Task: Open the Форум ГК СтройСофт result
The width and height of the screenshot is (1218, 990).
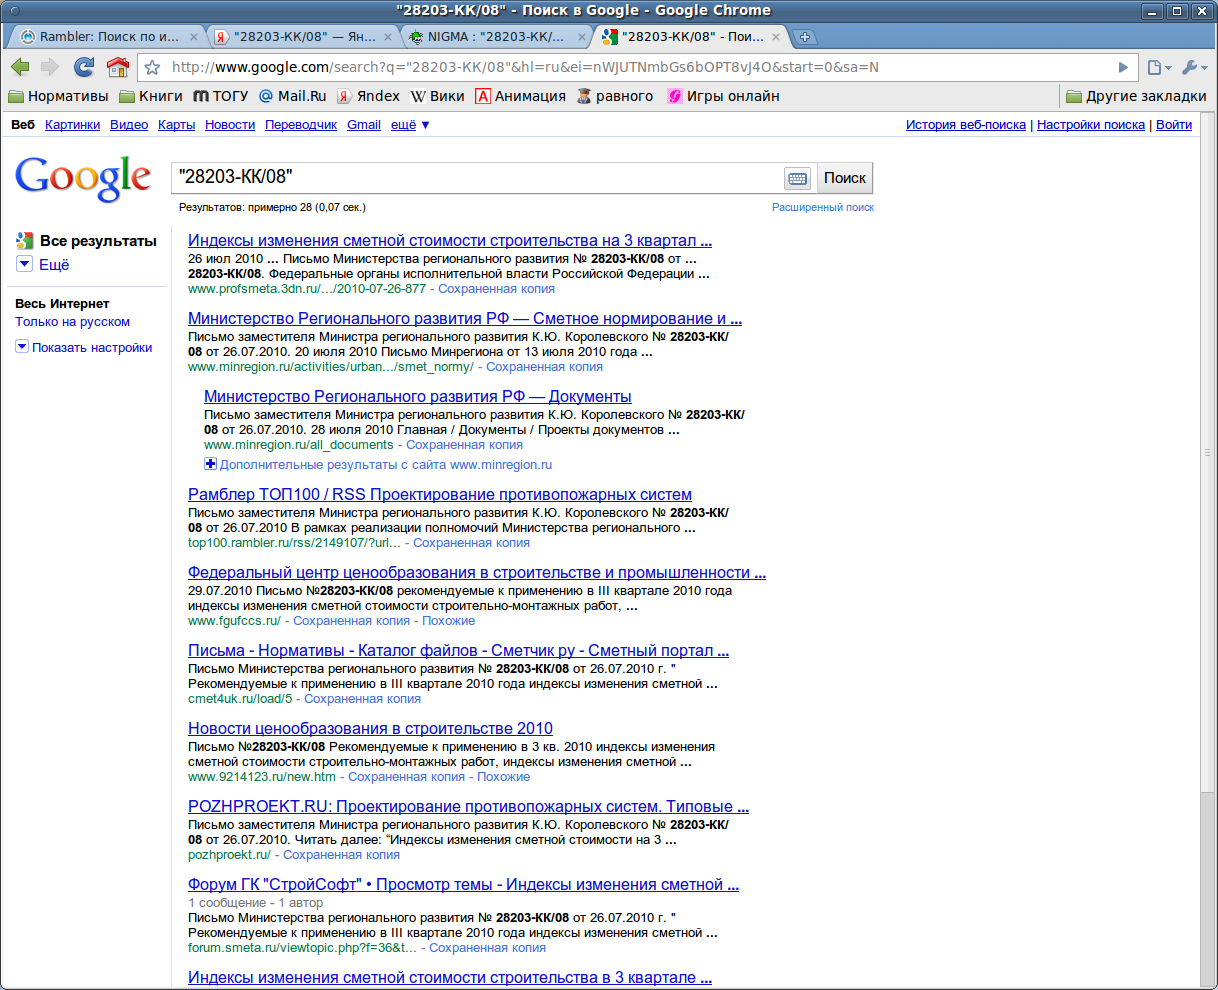Action: coord(463,885)
